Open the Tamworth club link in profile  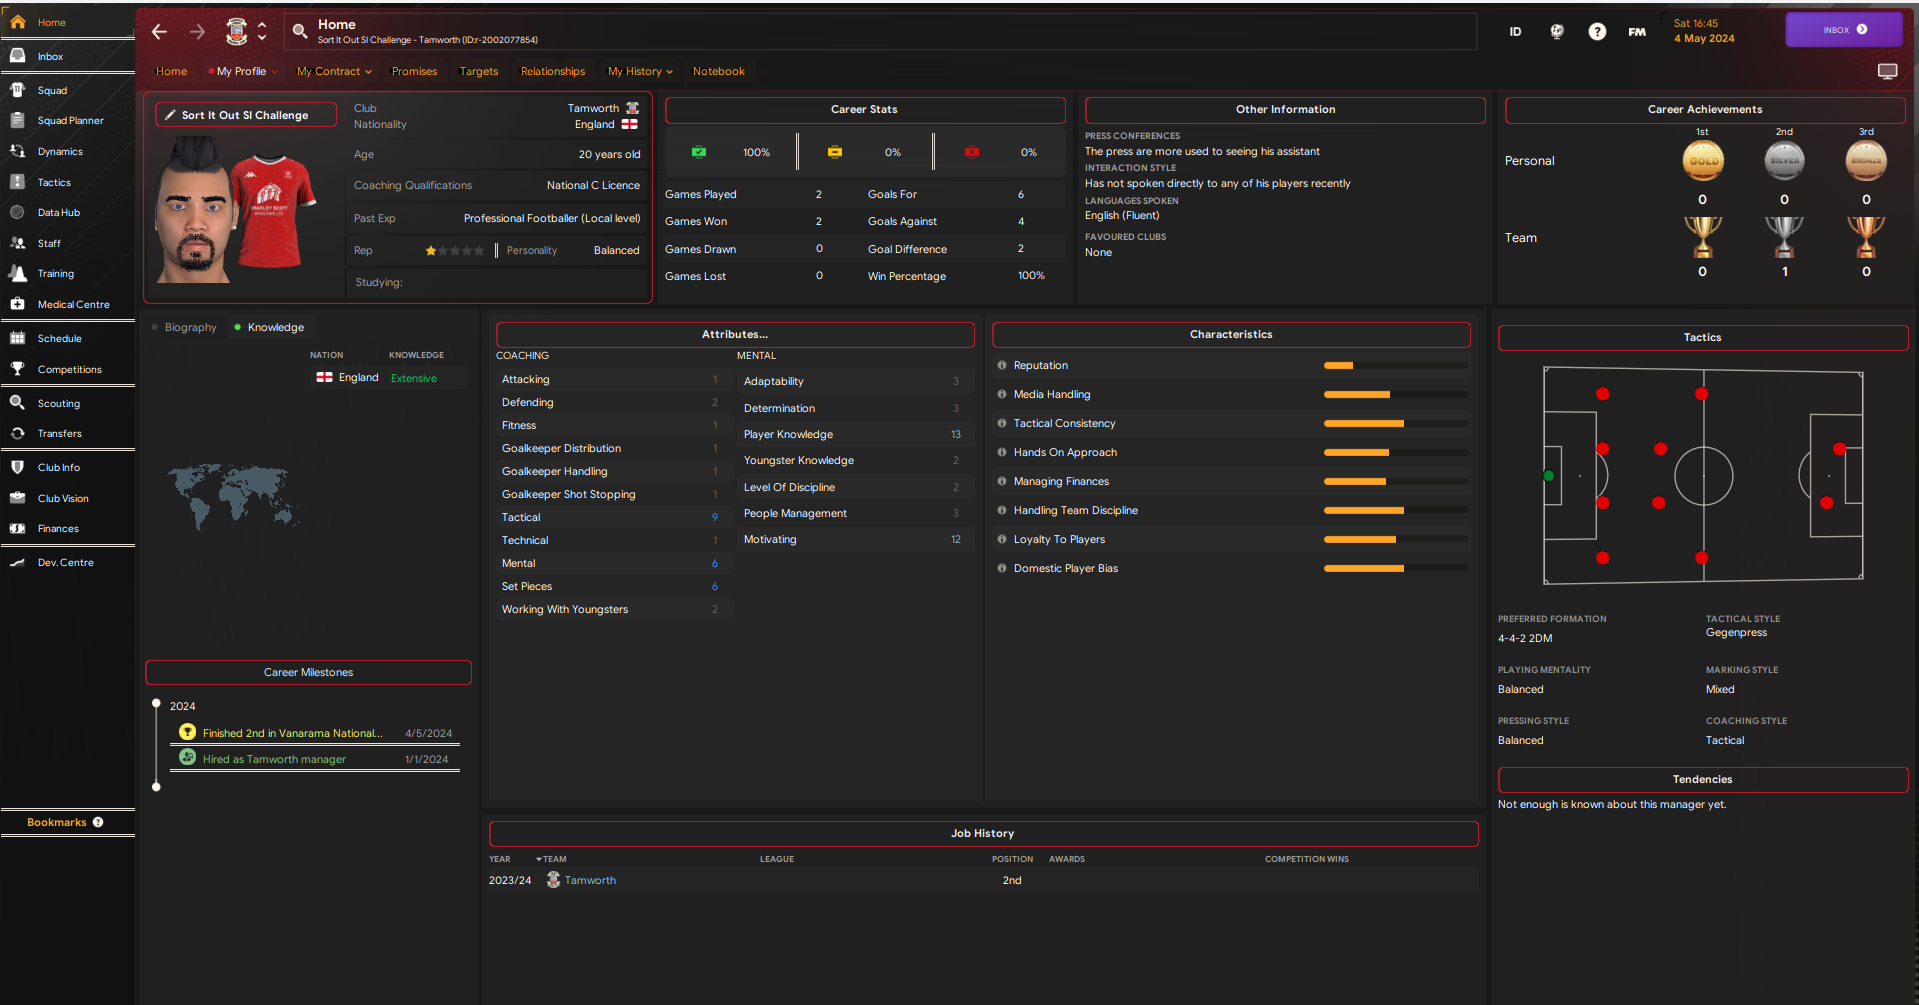click(593, 108)
